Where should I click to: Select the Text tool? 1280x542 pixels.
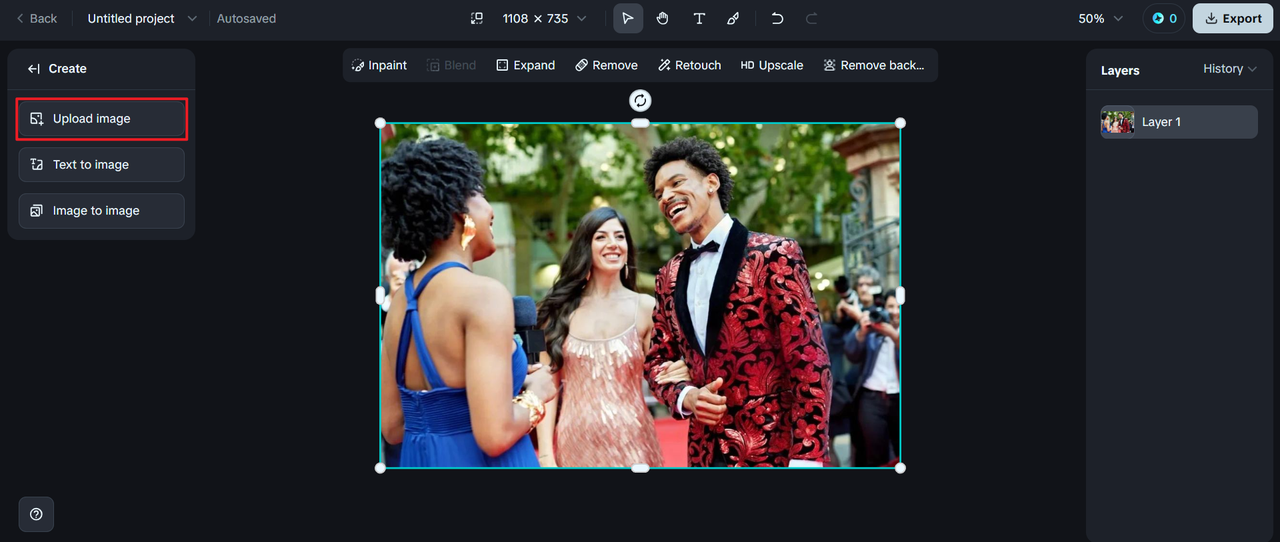pos(699,19)
